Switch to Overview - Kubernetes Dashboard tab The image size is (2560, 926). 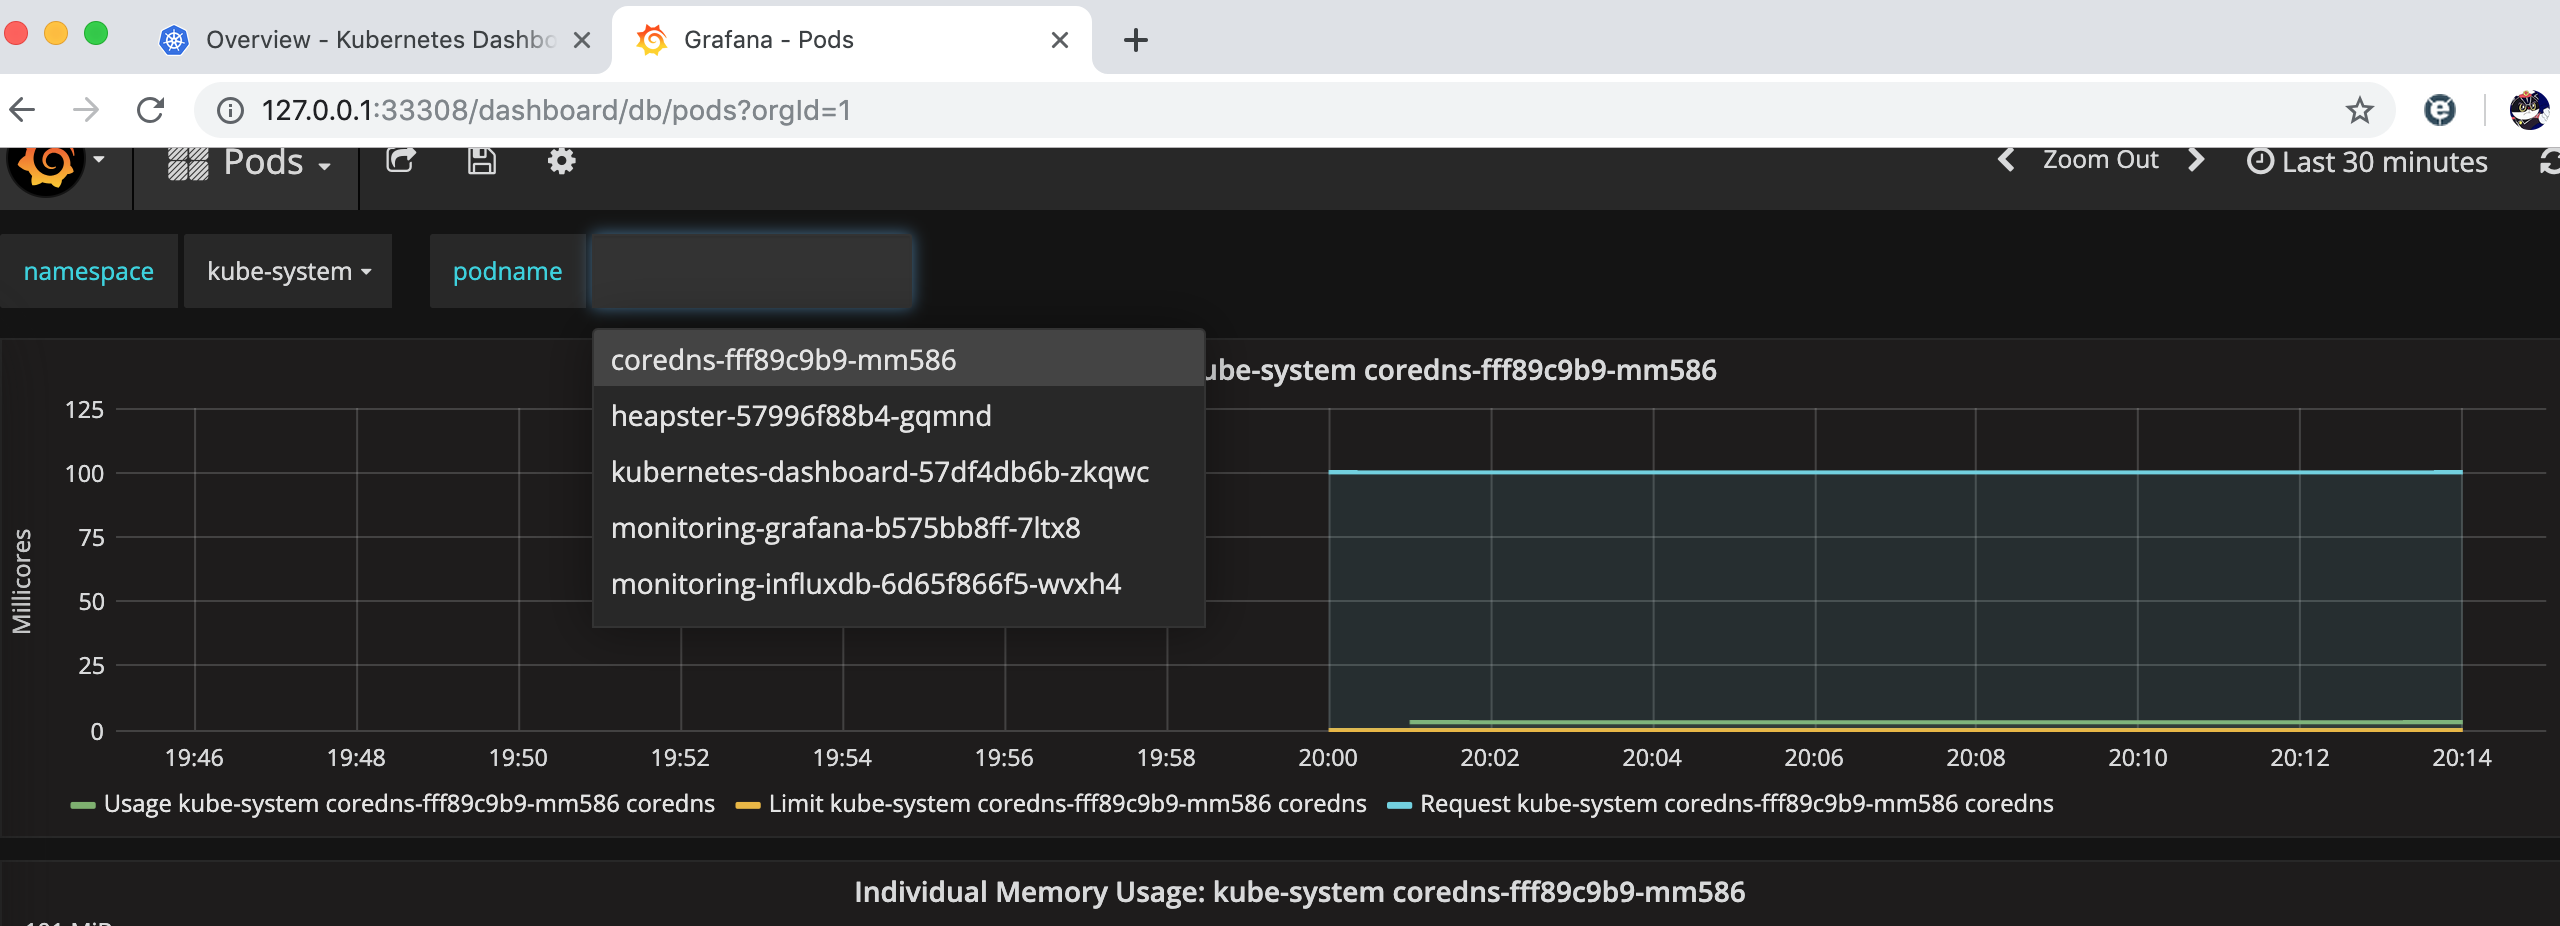coord(380,40)
